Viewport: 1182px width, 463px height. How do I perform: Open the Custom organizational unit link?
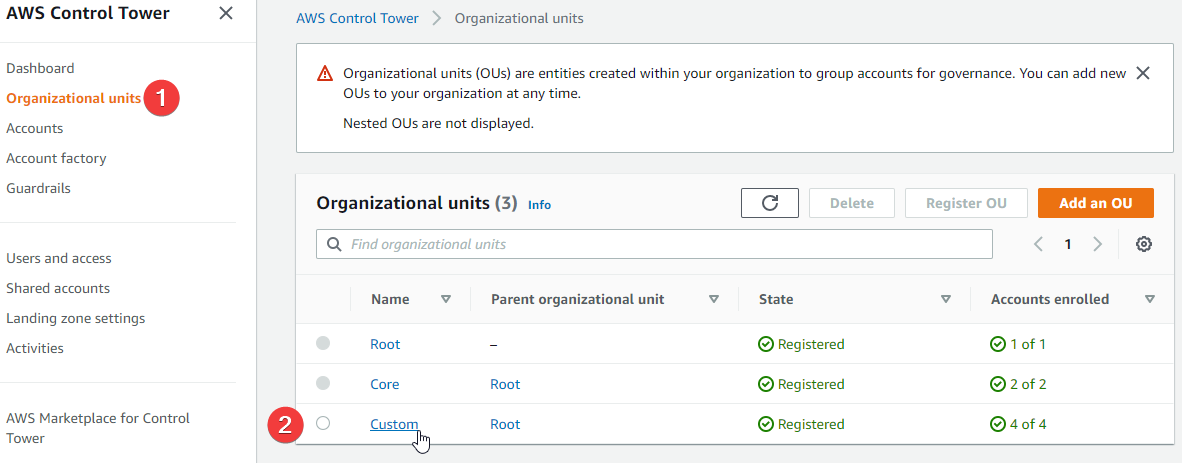click(x=394, y=424)
